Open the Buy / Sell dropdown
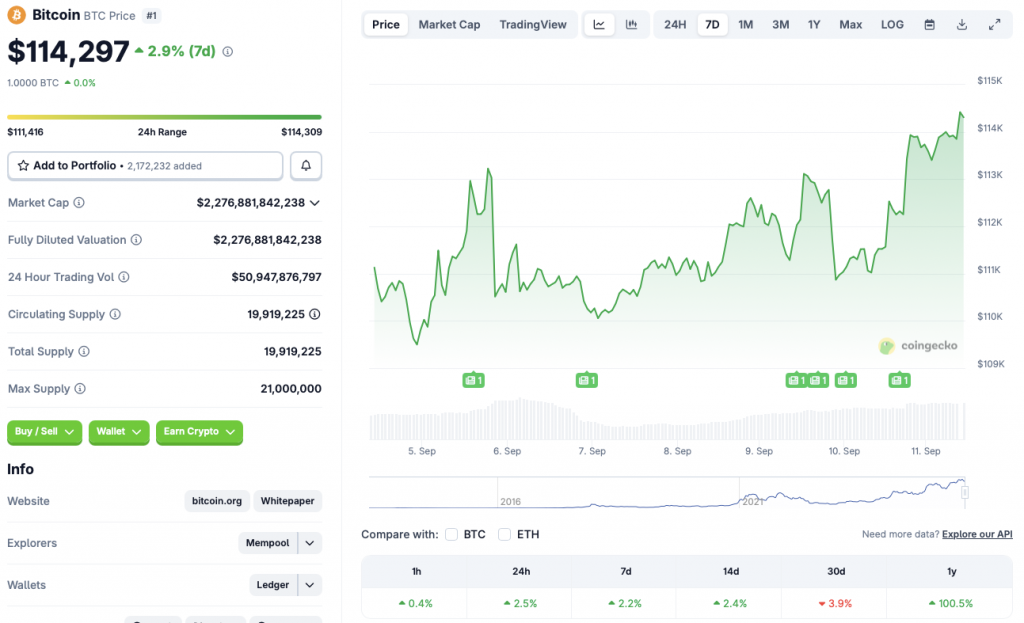 (x=45, y=431)
